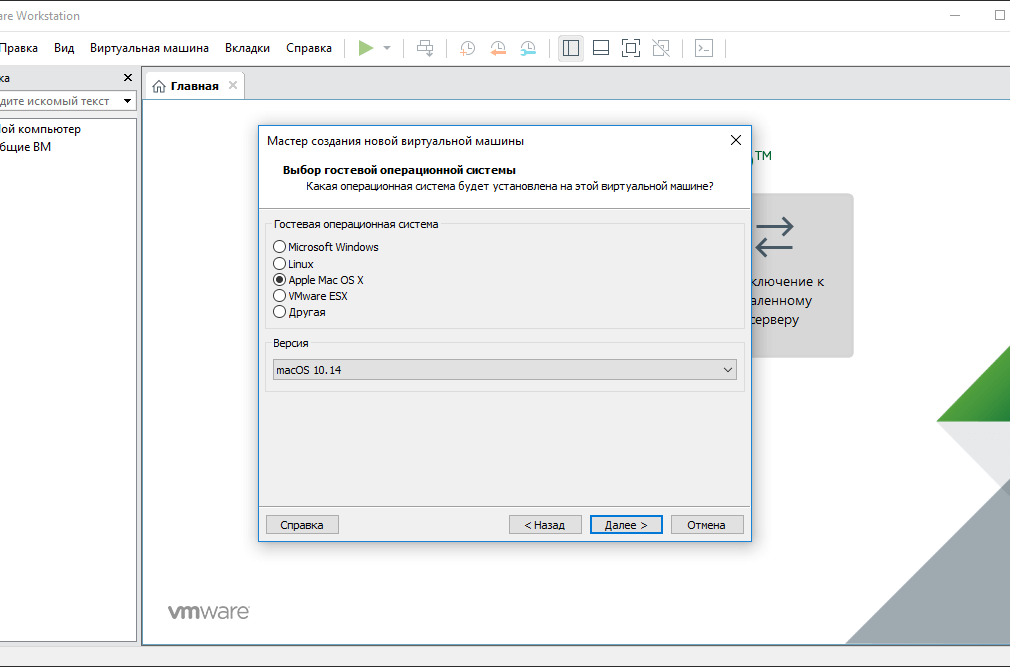This screenshot has height=667, width=1010.
Task: Click the remote server connection tile behind the wizard
Action: pyautogui.click(x=802, y=276)
